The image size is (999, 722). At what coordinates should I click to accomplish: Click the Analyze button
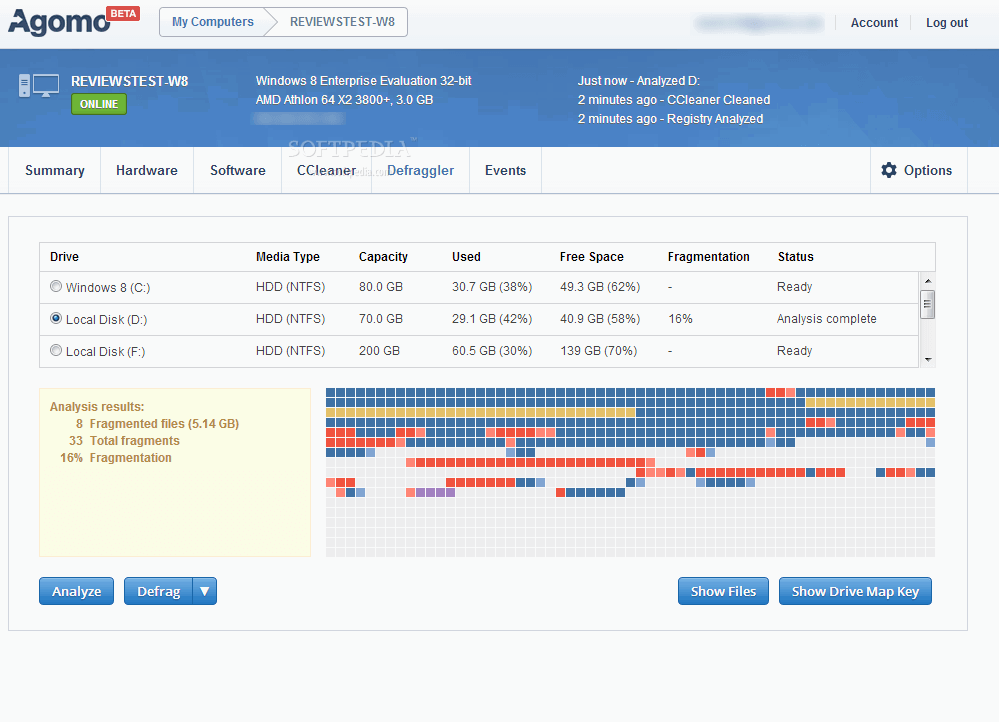[x=76, y=591]
